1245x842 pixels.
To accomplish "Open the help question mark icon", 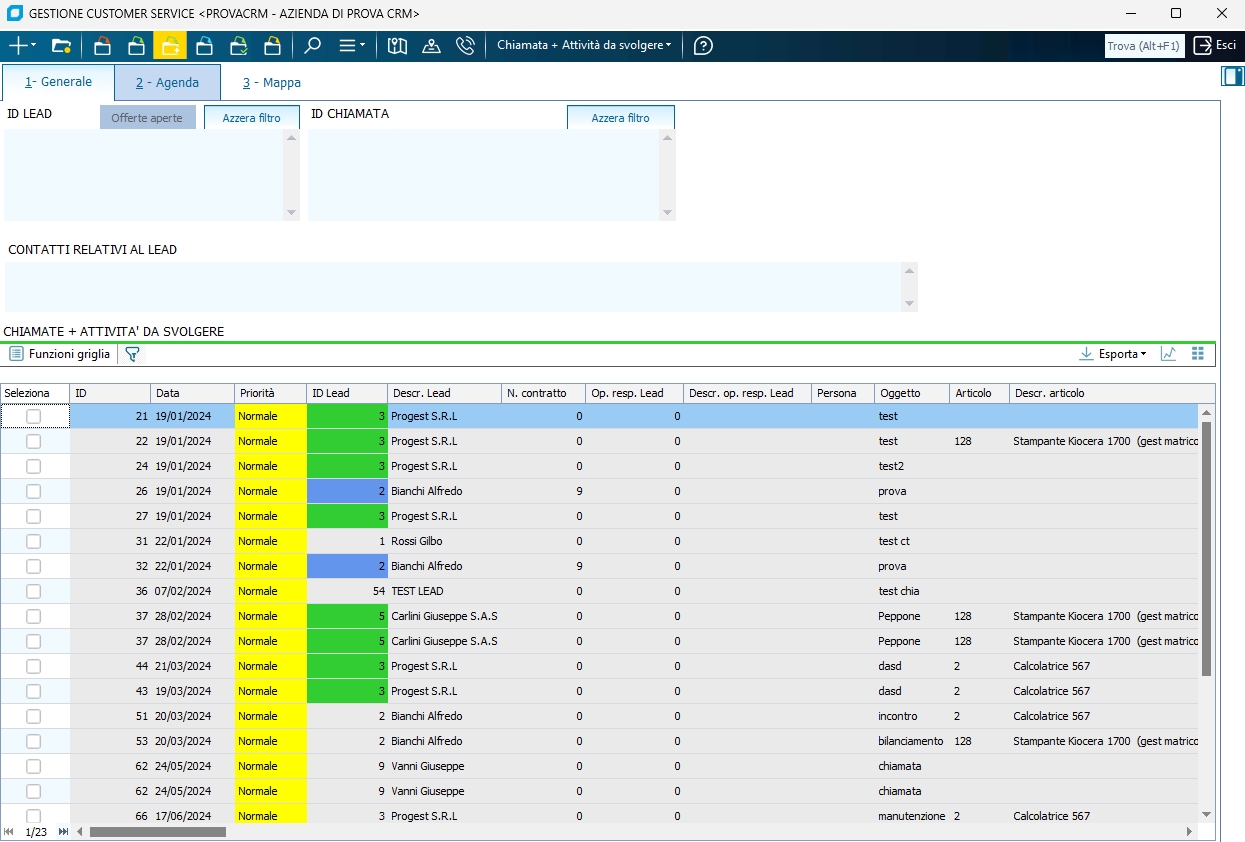I will click(703, 46).
